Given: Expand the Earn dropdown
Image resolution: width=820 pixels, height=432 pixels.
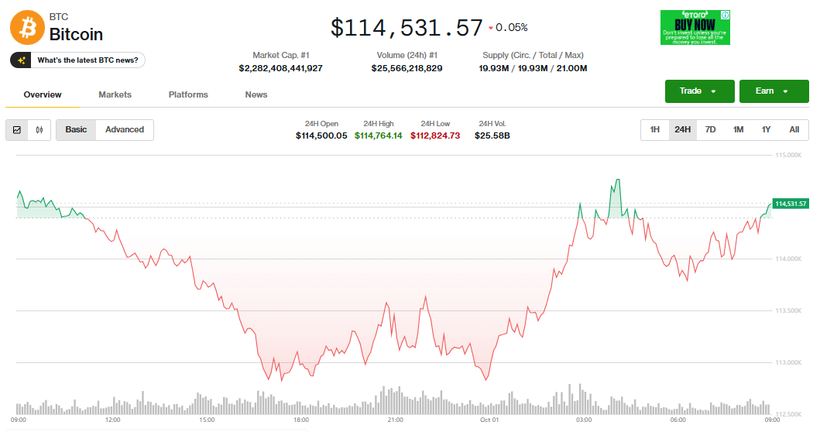Looking at the screenshot, I should (773, 91).
